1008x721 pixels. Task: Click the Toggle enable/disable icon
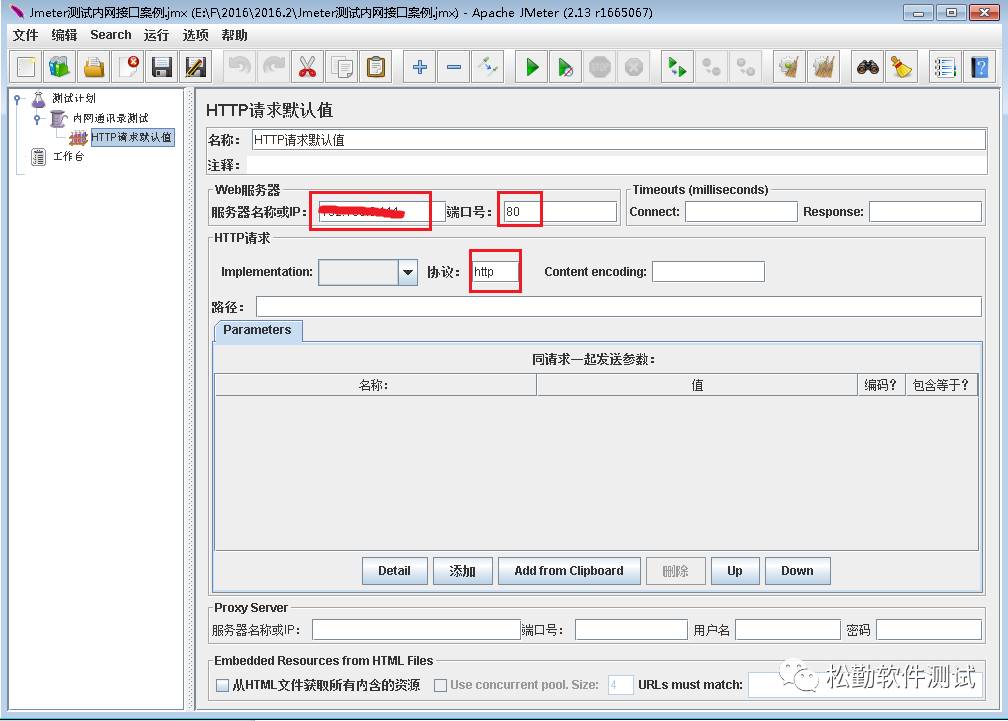coord(487,67)
